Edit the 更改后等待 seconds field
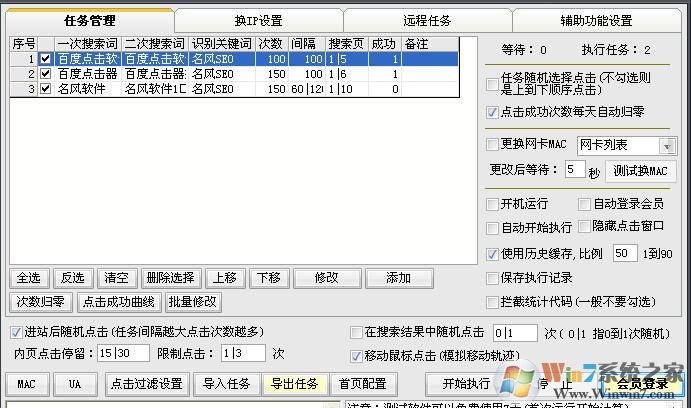Viewport: 691px width, 408px height. pyautogui.click(x=575, y=170)
